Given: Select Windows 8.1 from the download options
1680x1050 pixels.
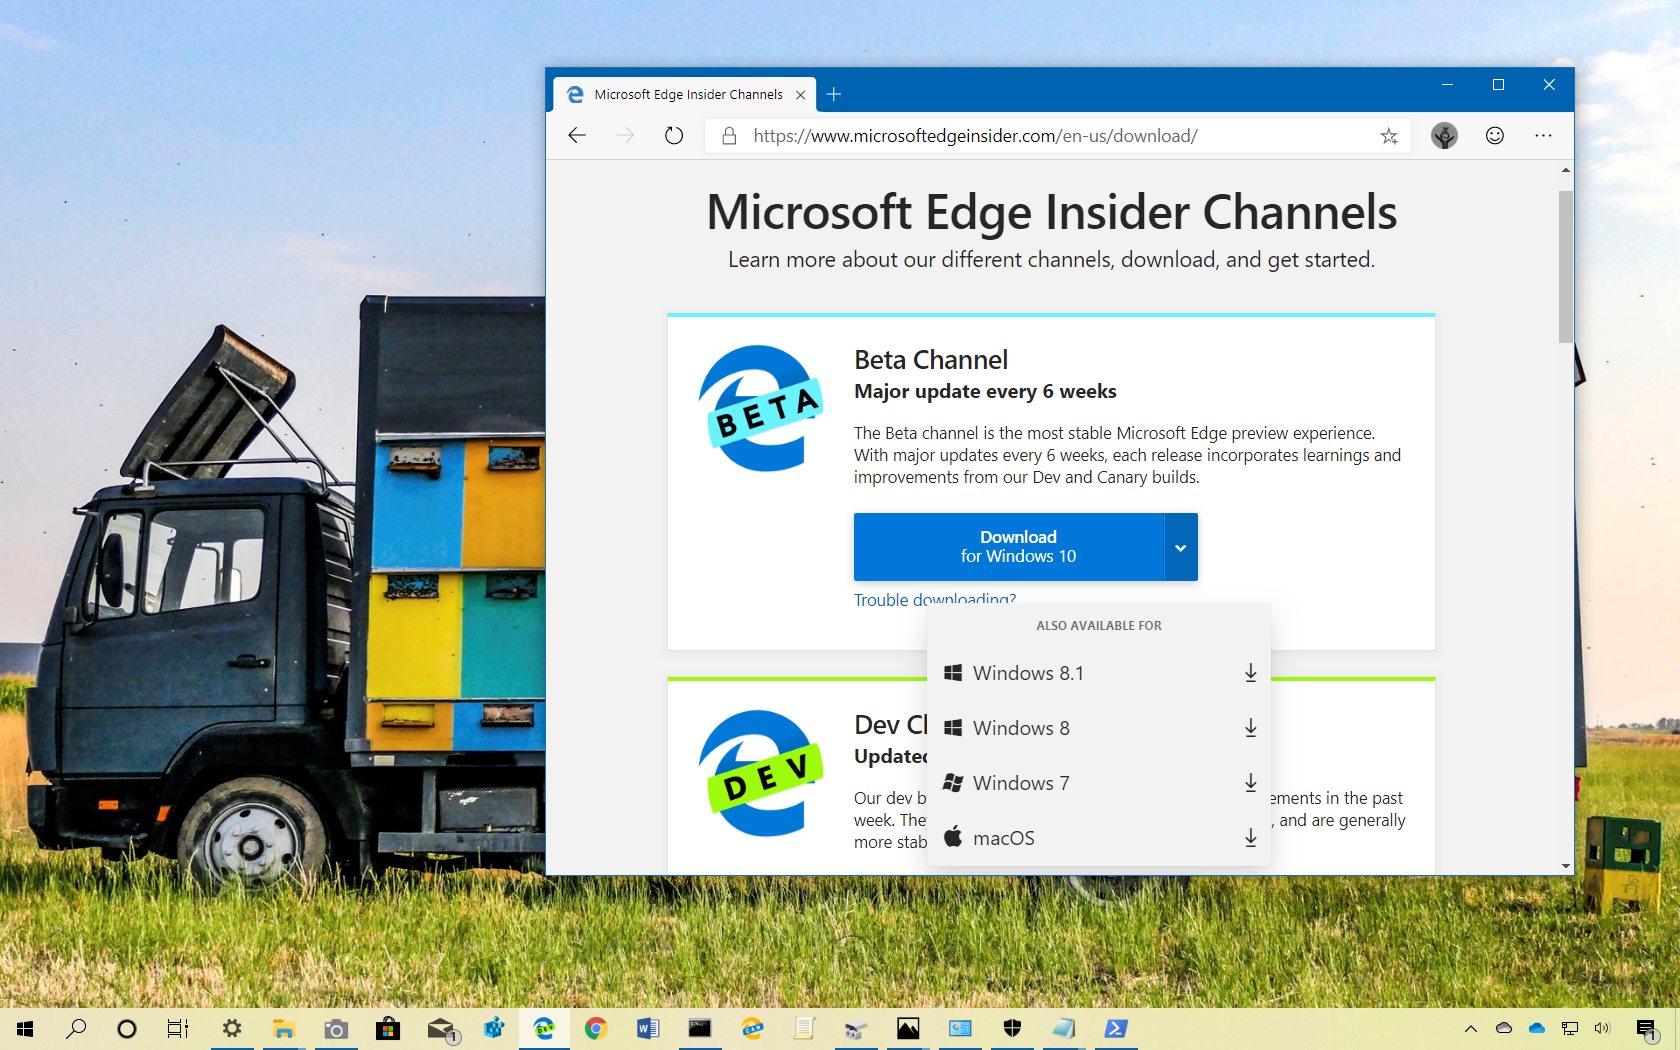Looking at the screenshot, I should 1028,673.
